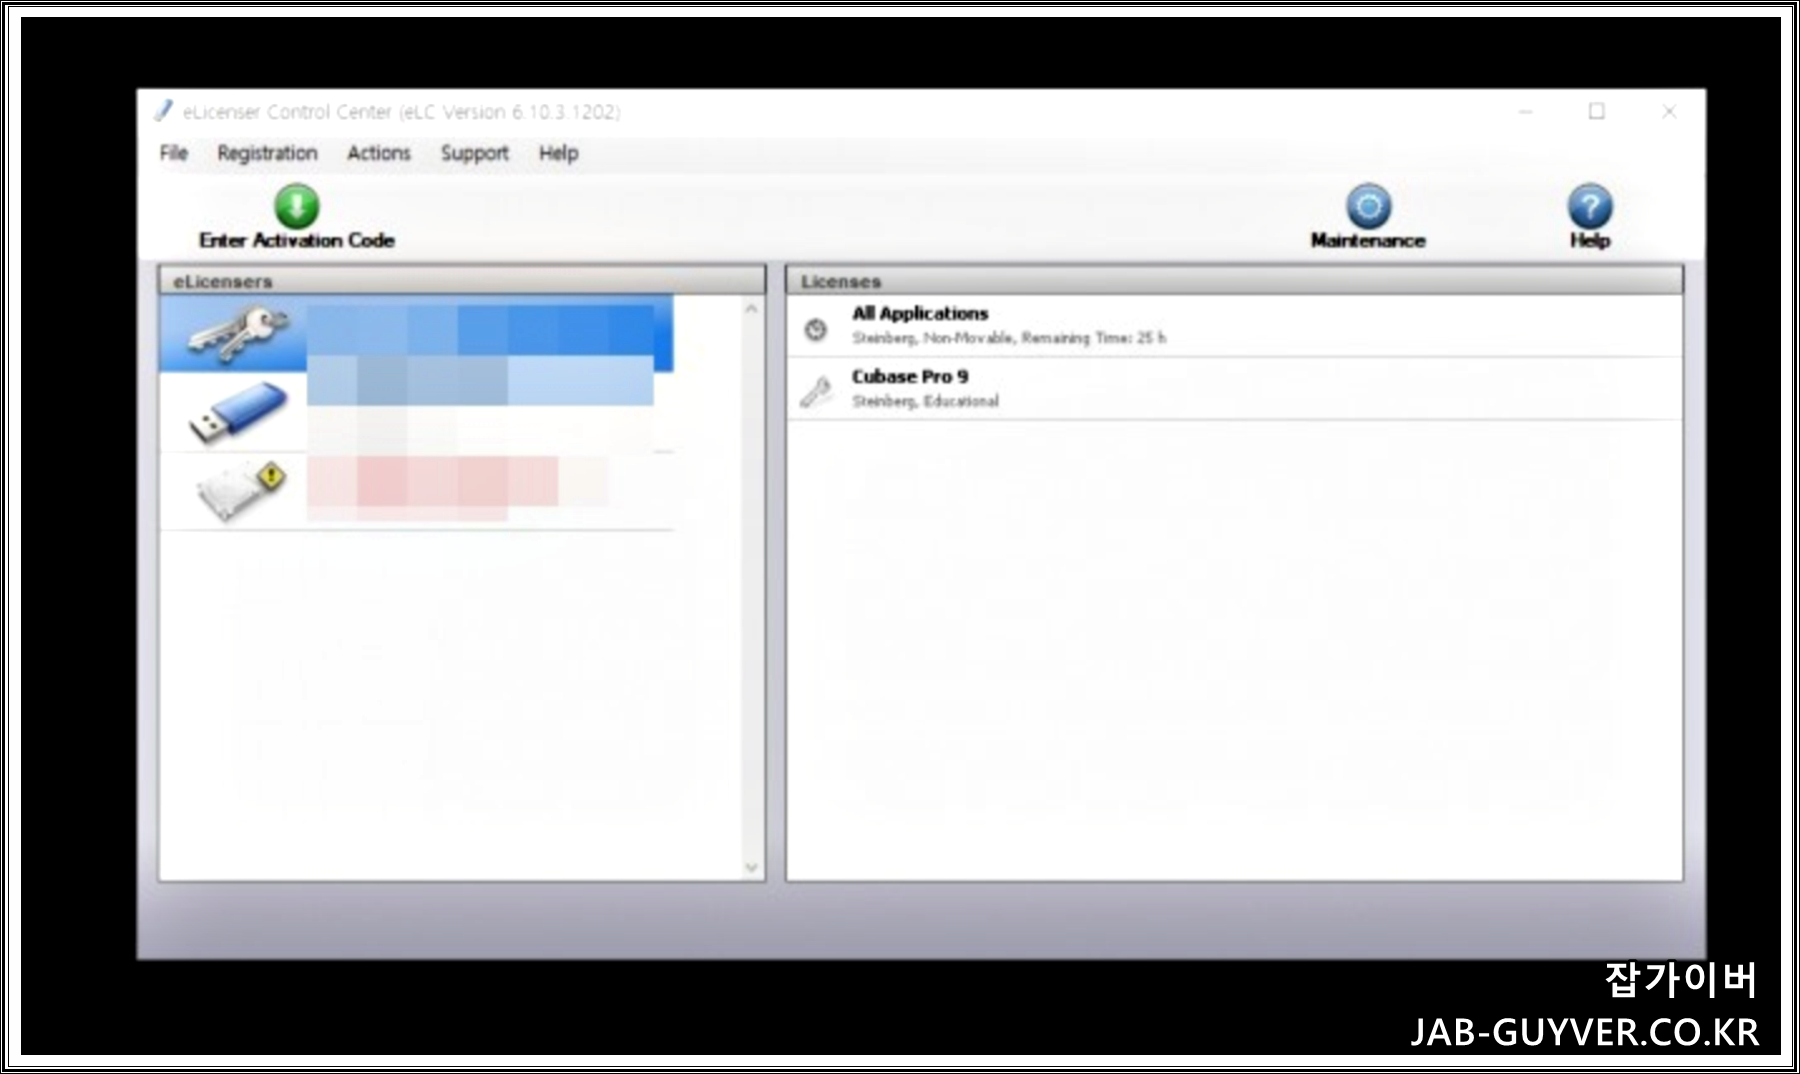This screenshot has width=1800, height=1074.
Task: Click the Licenses panel header
Action: (1234, 281)
